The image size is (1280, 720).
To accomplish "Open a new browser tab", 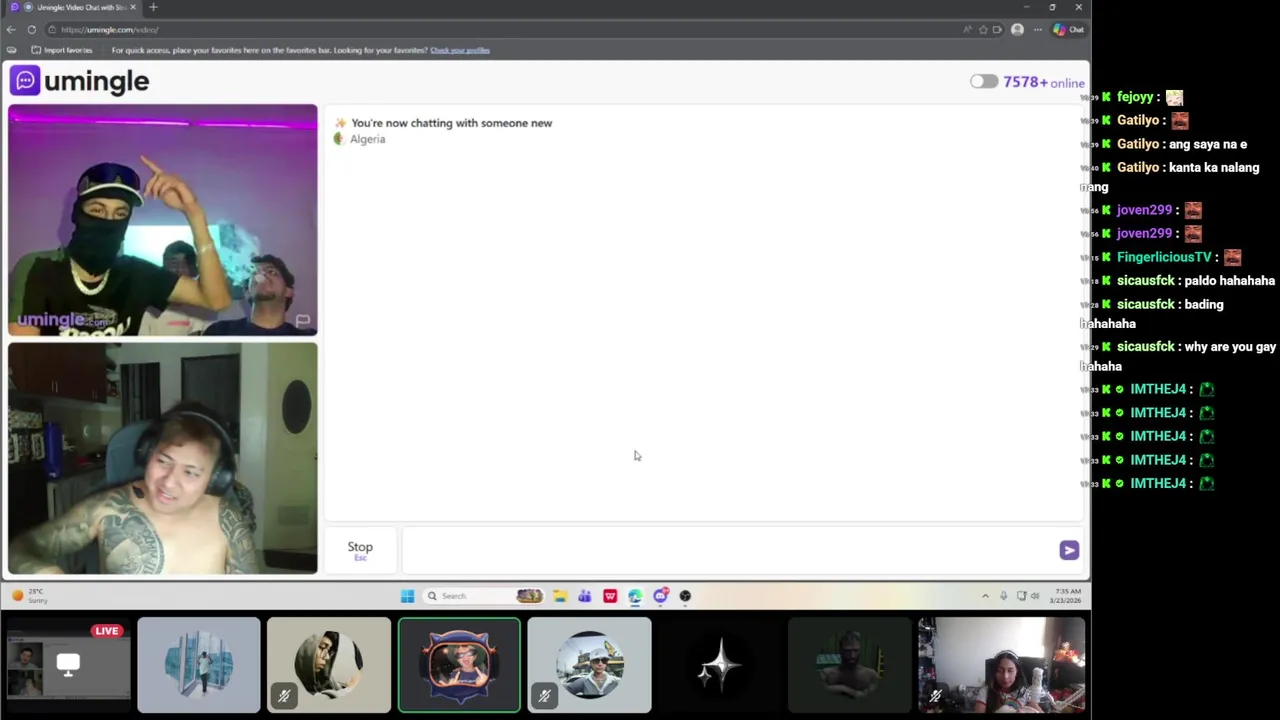I will 153,7.
